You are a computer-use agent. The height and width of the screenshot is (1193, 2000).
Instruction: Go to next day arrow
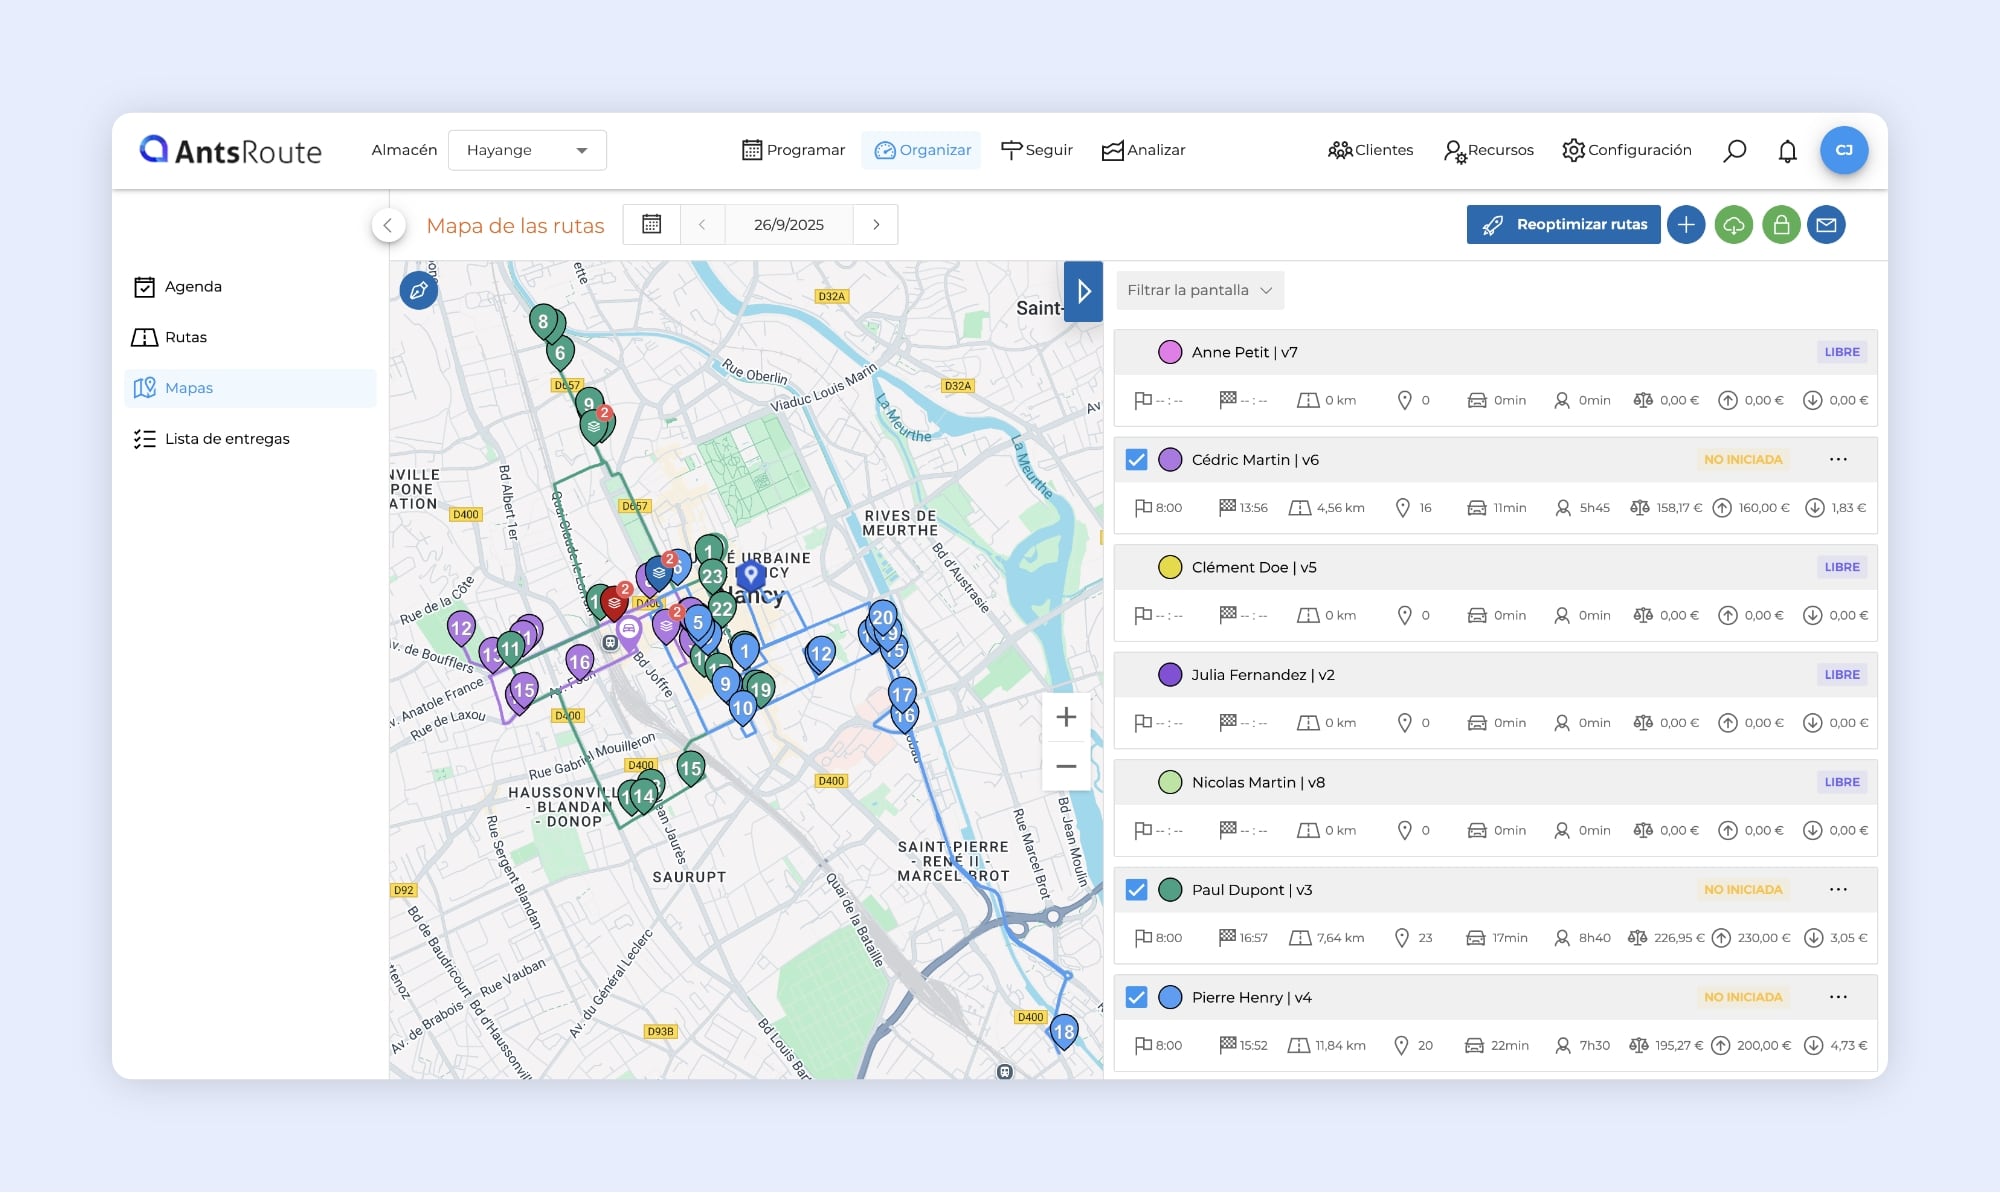click(x=876, y=224)
